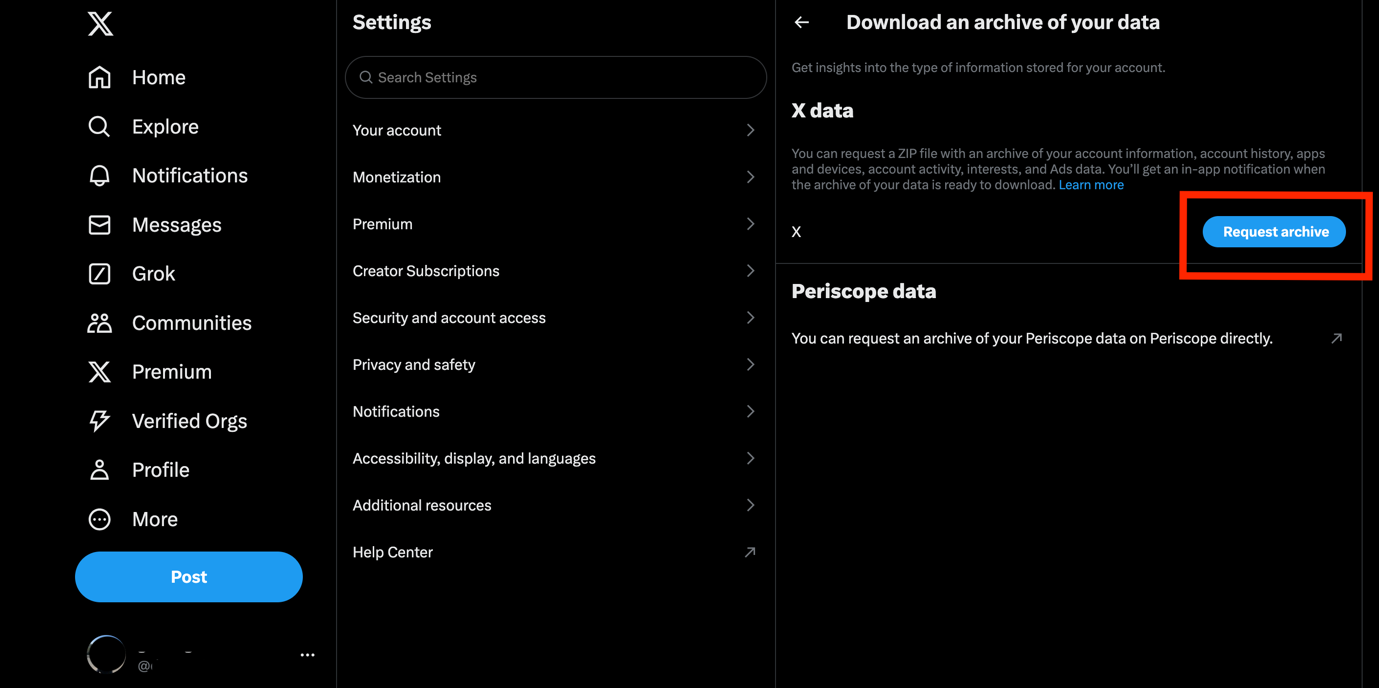Open Explore via the magnifier icon
The height and width of the screenshot is (688, 1379).
(x=99, y=126)
